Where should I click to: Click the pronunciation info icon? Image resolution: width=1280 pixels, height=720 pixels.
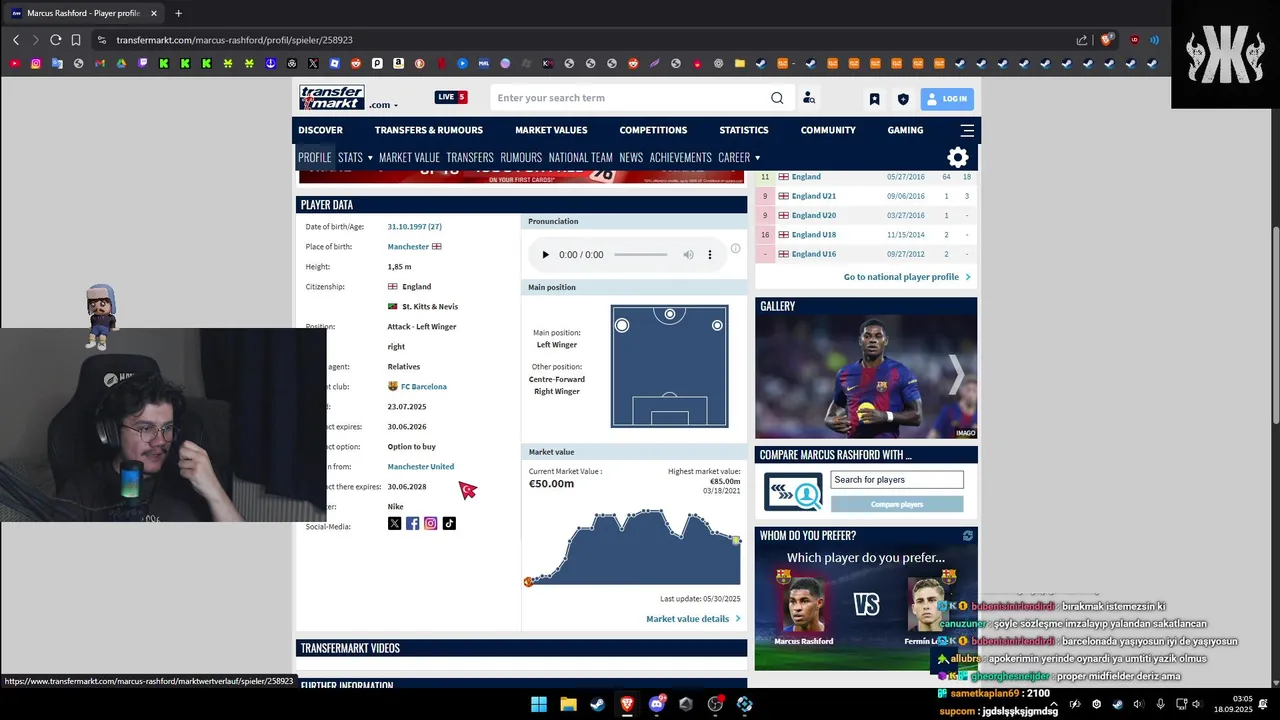coord(735,249)
